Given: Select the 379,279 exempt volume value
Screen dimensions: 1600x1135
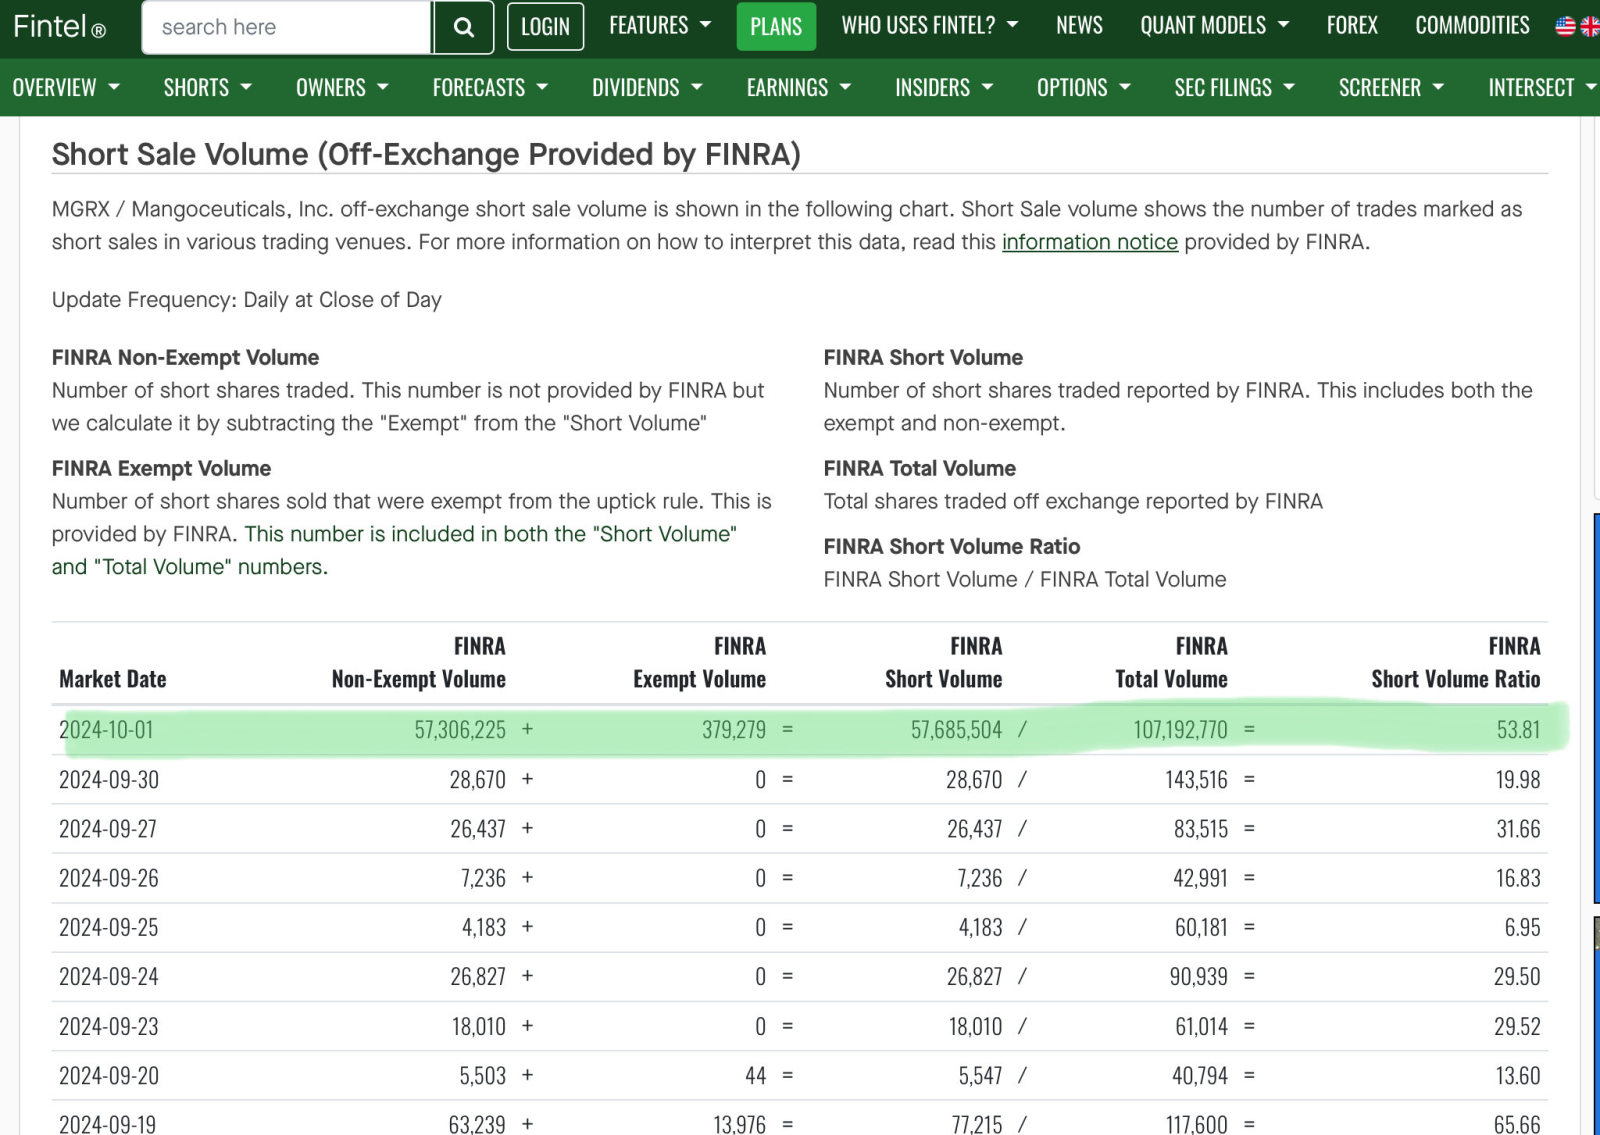Looking at the screenshot, I should (x=733, y=729).
